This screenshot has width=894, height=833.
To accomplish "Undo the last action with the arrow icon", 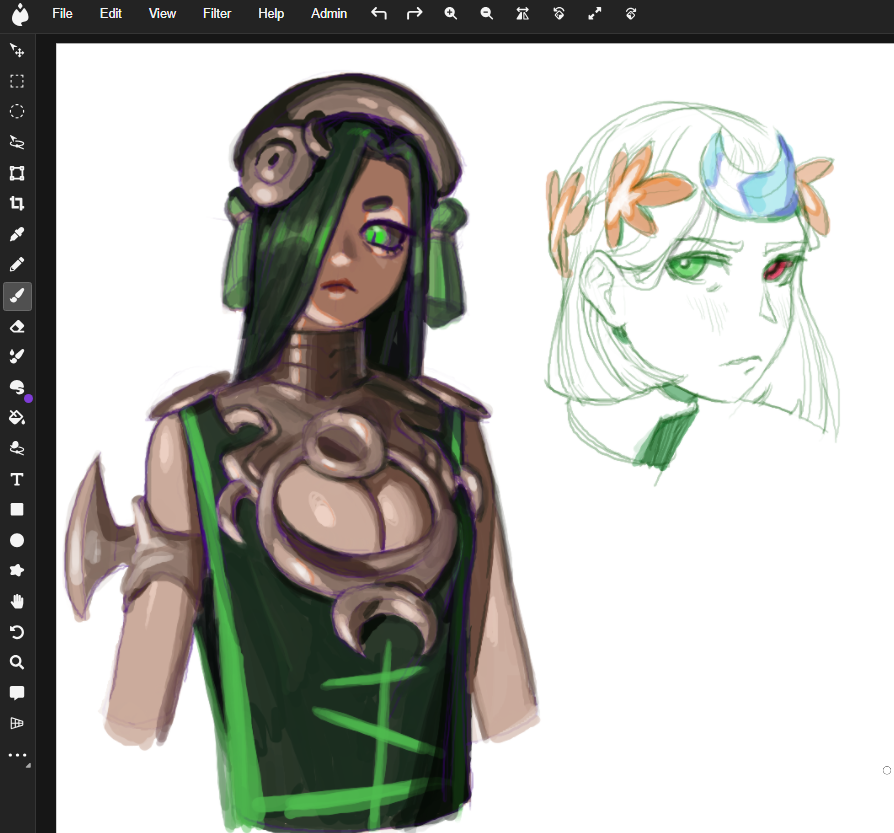I will (379, 14).
